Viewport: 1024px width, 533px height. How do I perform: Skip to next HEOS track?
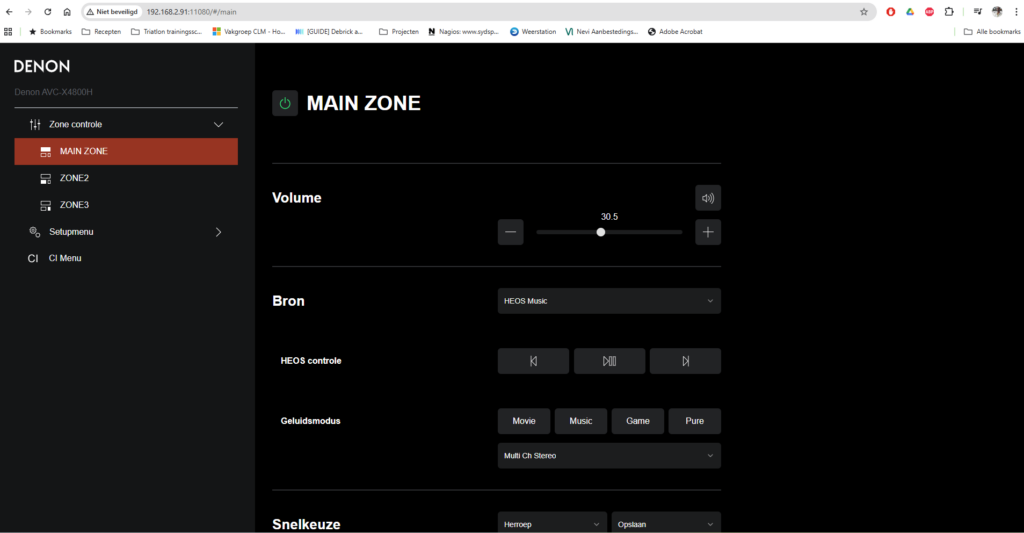click(x=685, y=361)
